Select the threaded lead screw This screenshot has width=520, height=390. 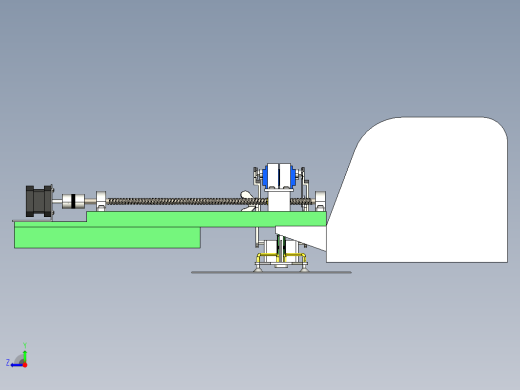[187, 201]
